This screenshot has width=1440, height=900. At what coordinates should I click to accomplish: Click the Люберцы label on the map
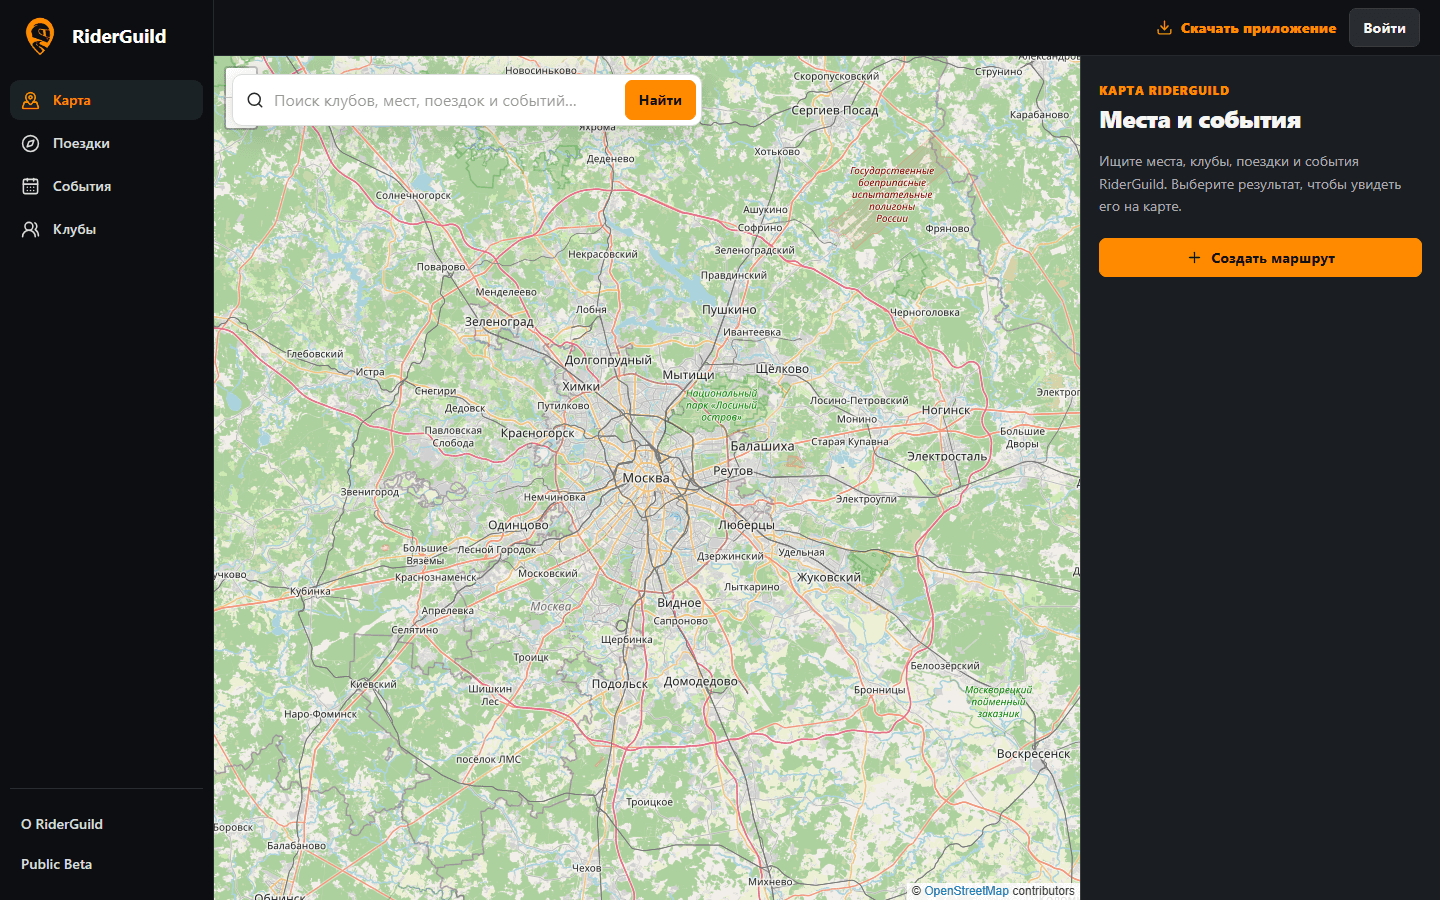tap(746, 525)
